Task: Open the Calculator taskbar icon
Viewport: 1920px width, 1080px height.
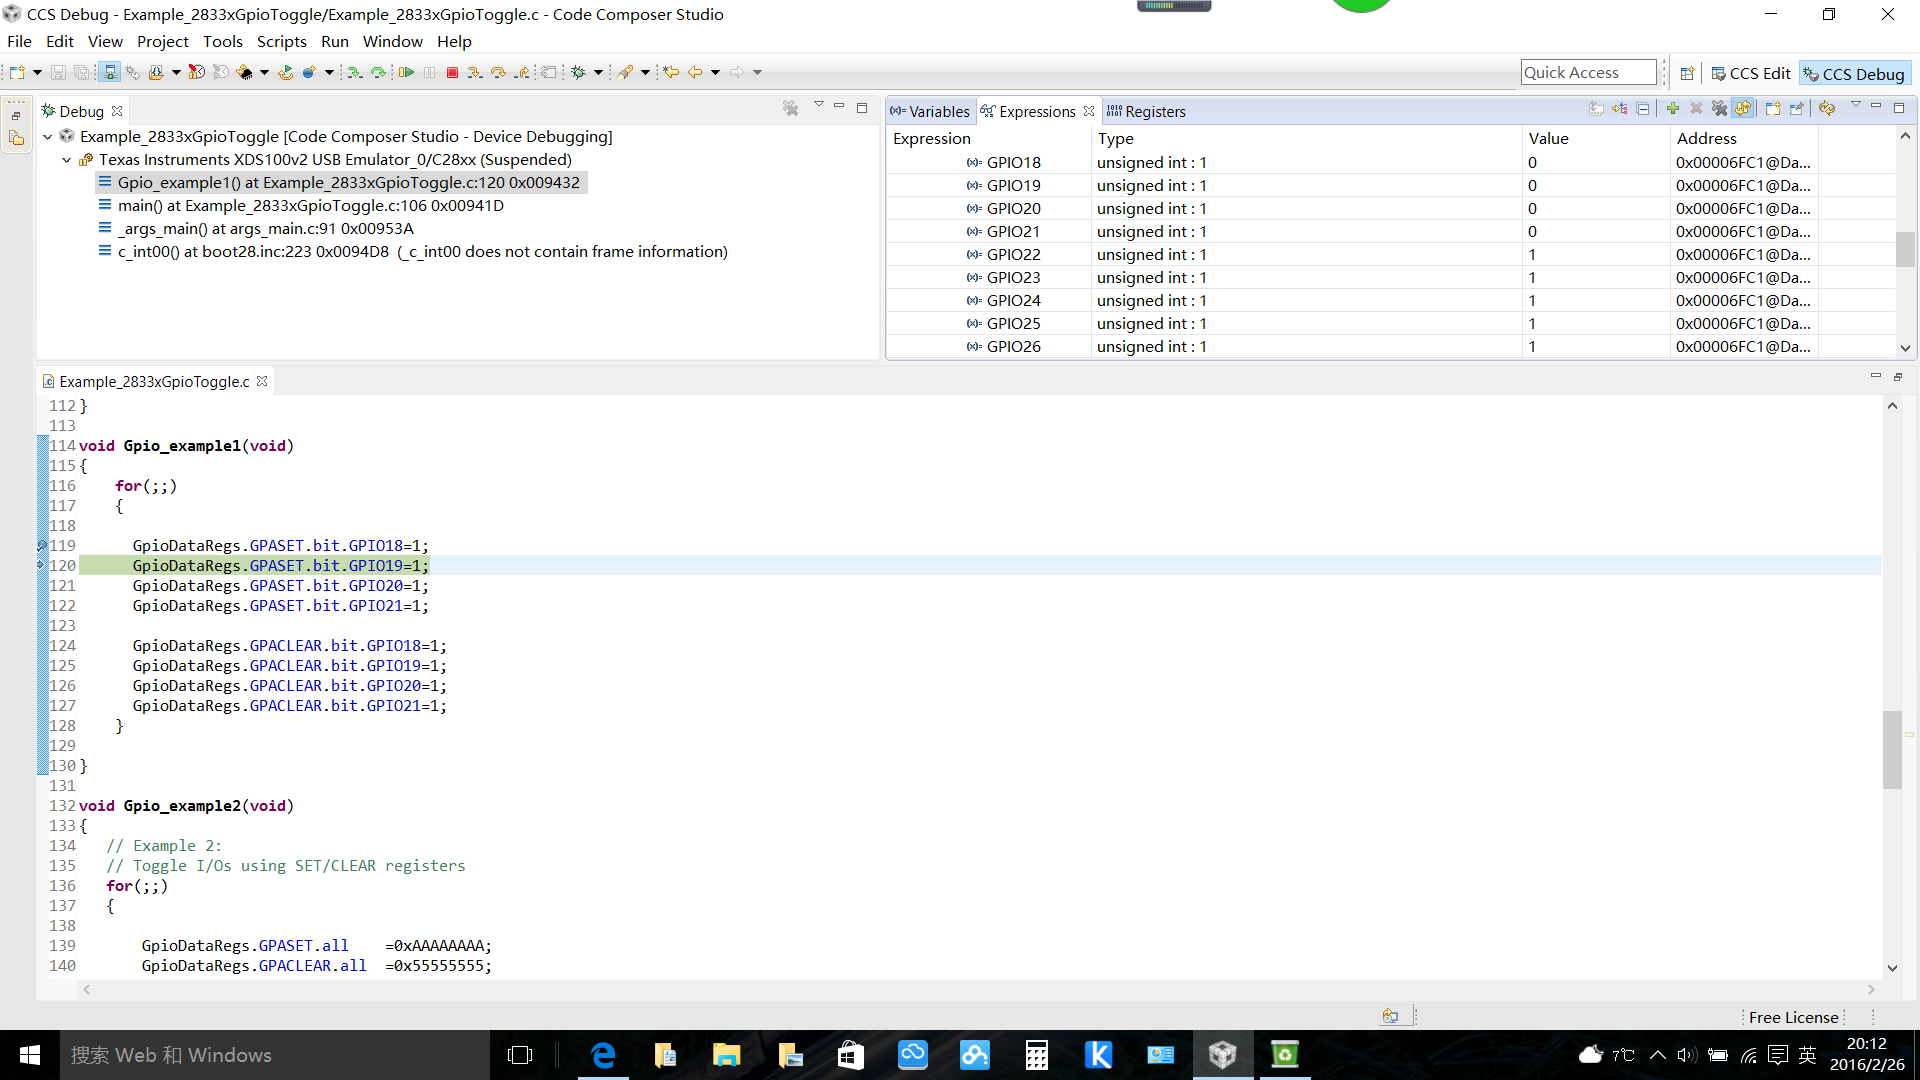Action: (1037, 1055)
